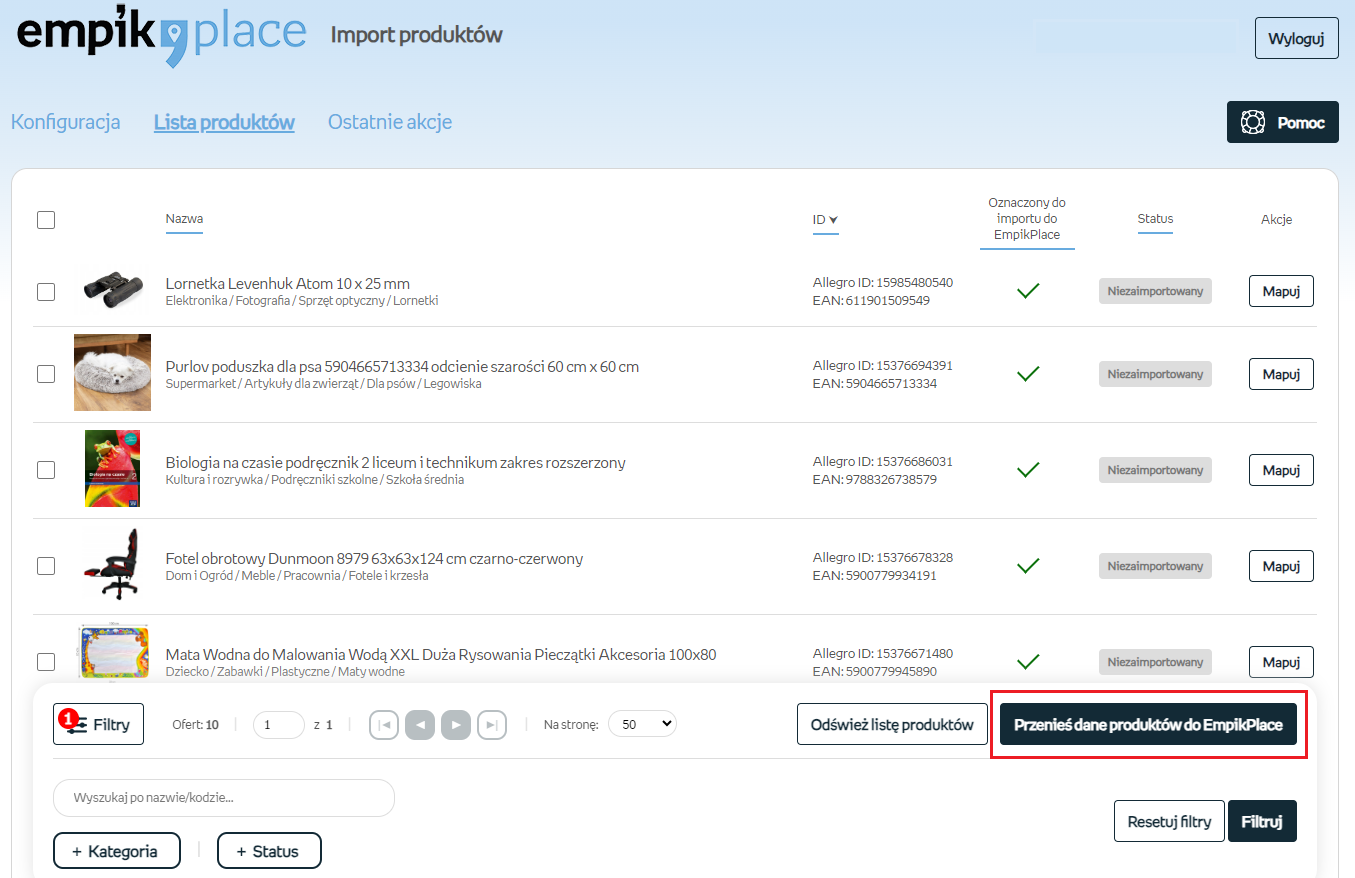Click the next page arrow button
Screen dimensions: 1355x878
pos(456,725)
